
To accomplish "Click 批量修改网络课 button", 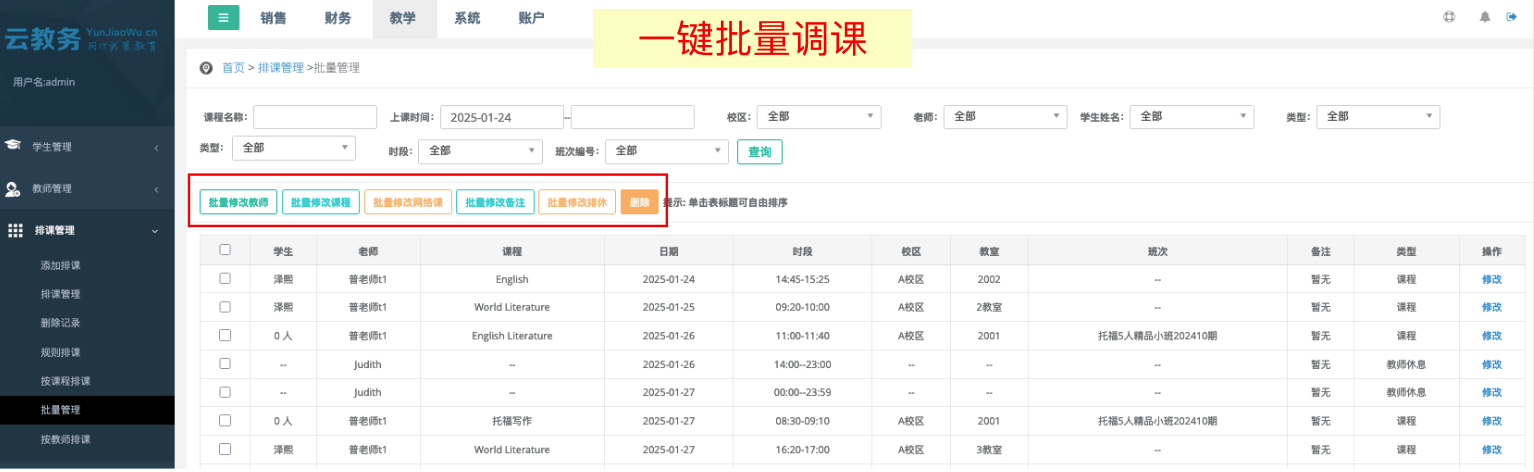I will (408, 202).
